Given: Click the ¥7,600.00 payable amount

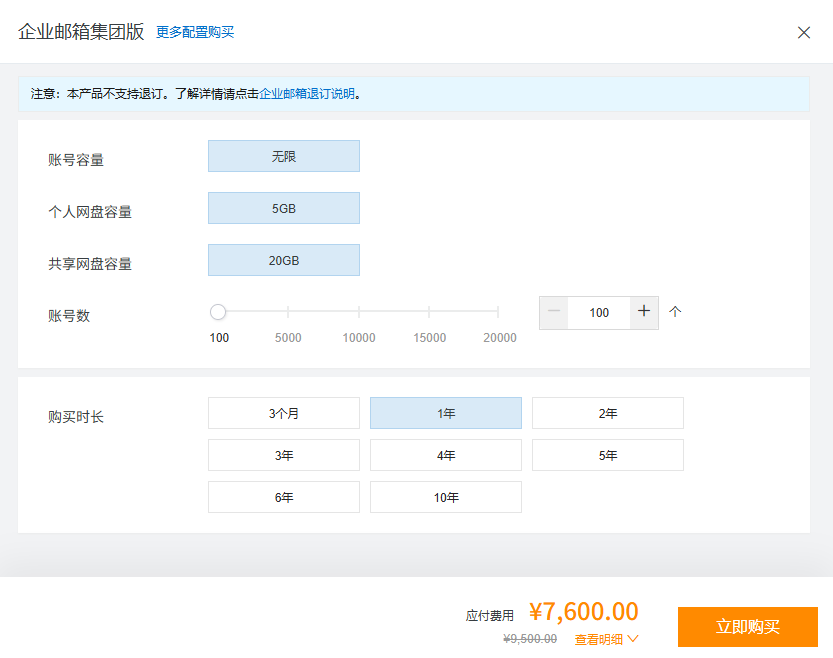Looking at the screenshot, I should 583,612.
